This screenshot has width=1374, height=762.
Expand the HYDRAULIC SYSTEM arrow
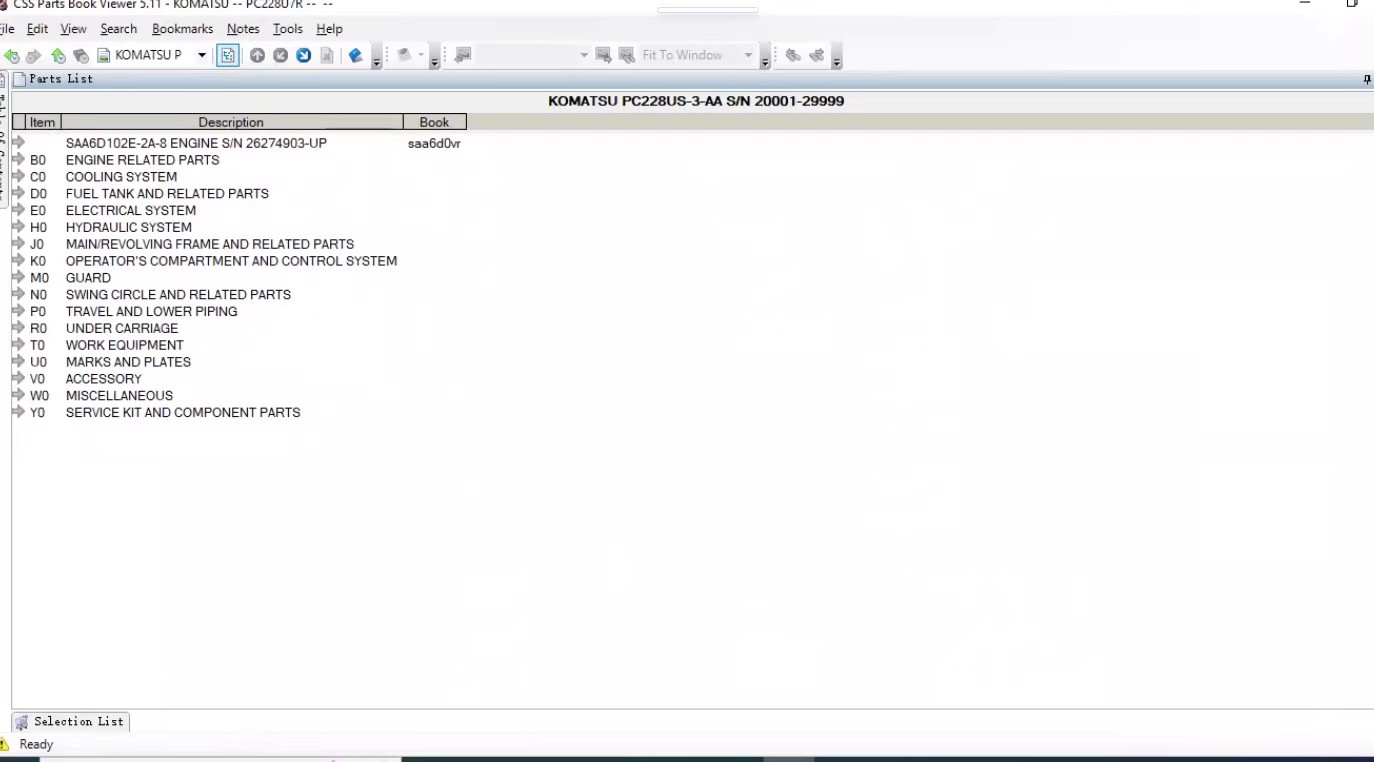pyautogui.click(x=18, y=227)
